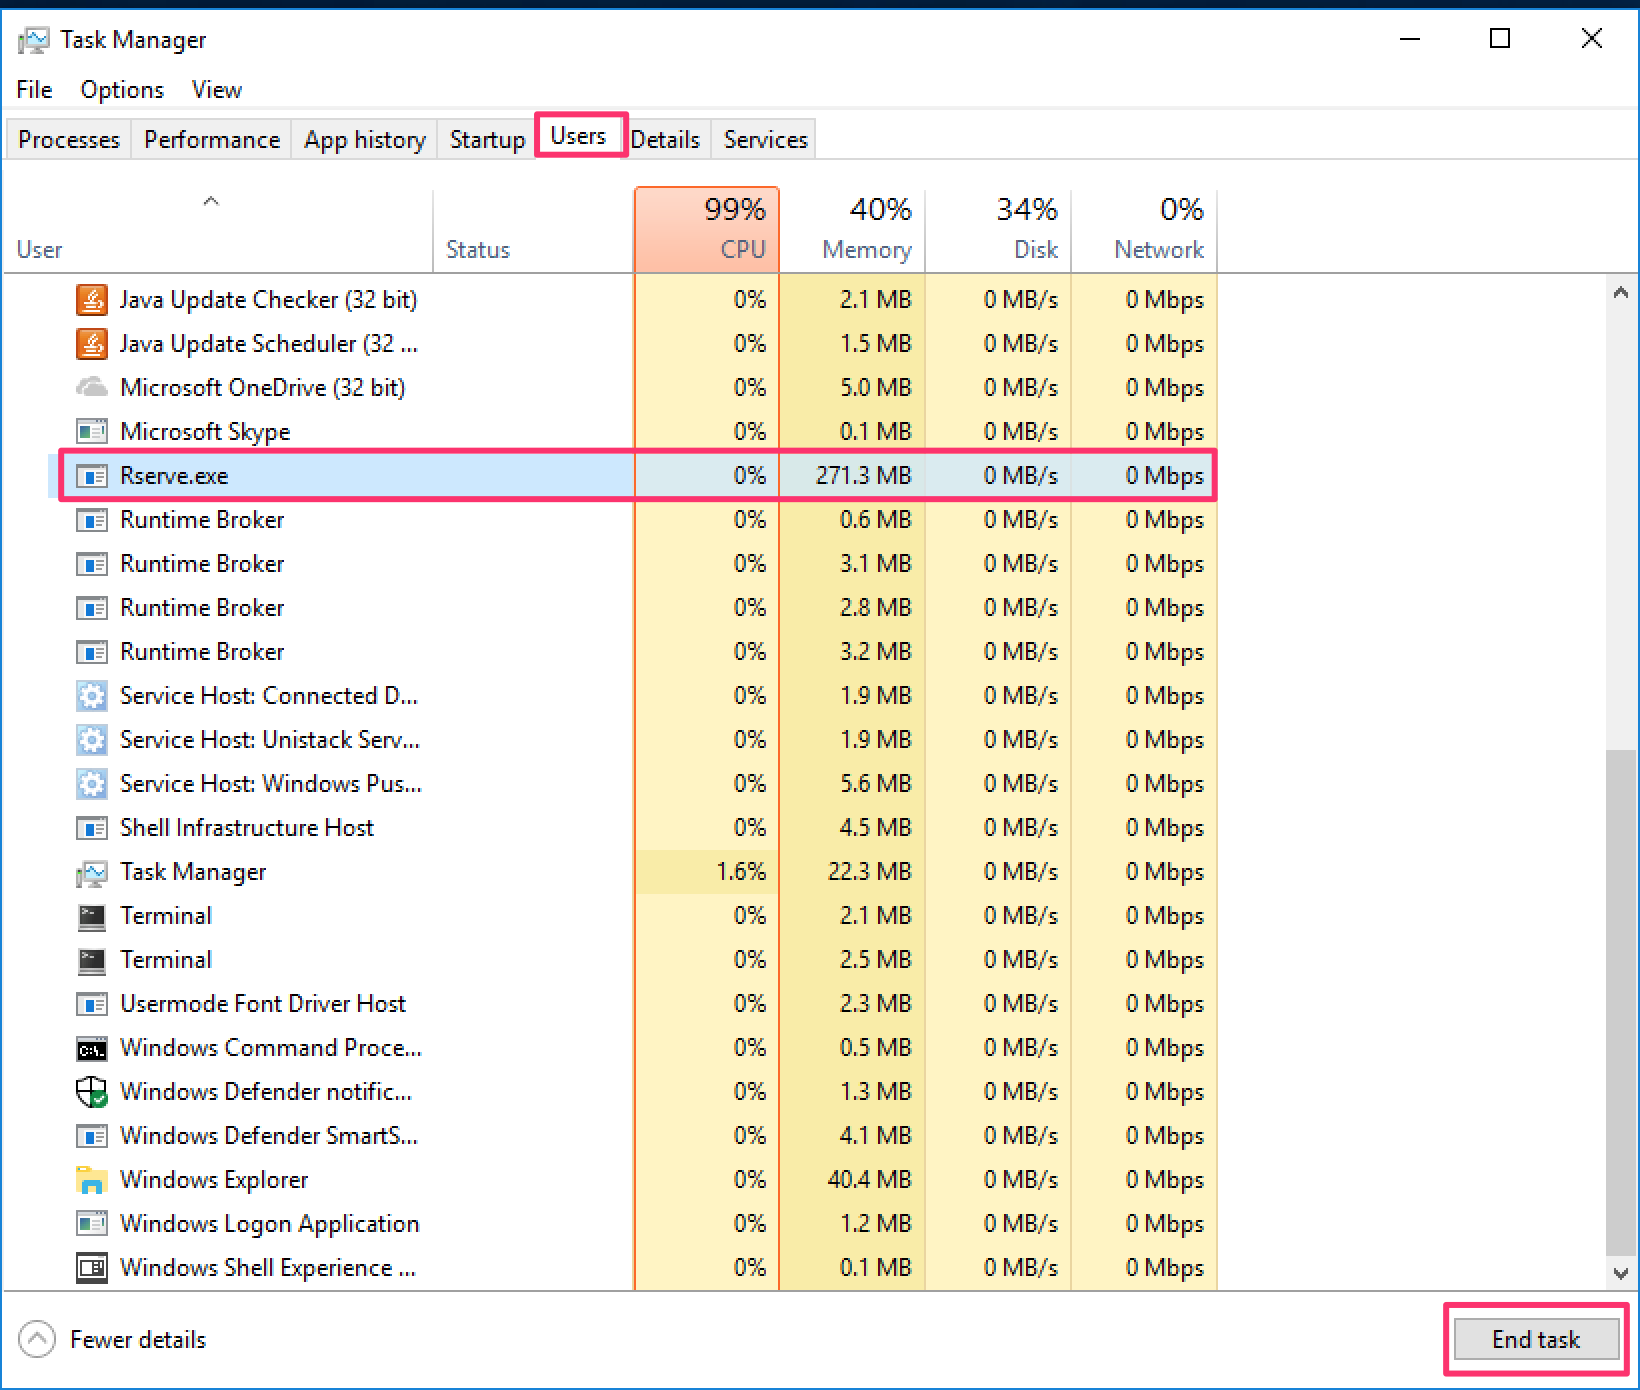
Task: Select the Service Host: Unistack Serv... name
Action: click(270, 740)
